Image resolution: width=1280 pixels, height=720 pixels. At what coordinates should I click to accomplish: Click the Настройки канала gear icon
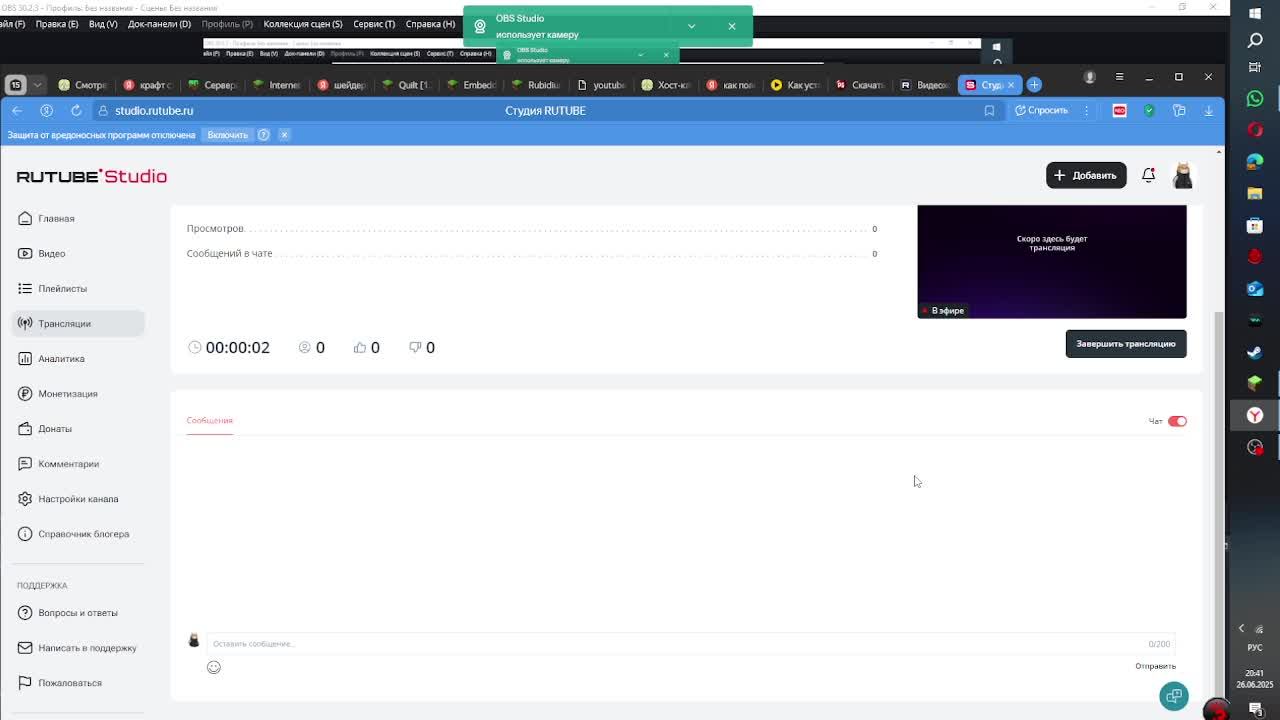pyautogui.click(x=25, y=498)
